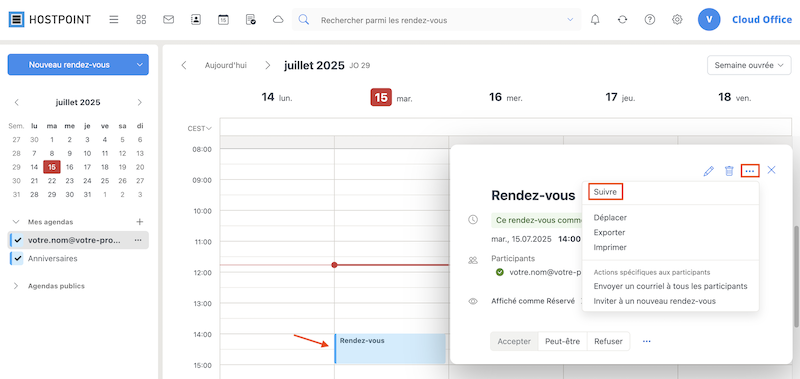The image size is (800, 379).
Task: Open the help question mark icon
Action: (x=649, y=20)
